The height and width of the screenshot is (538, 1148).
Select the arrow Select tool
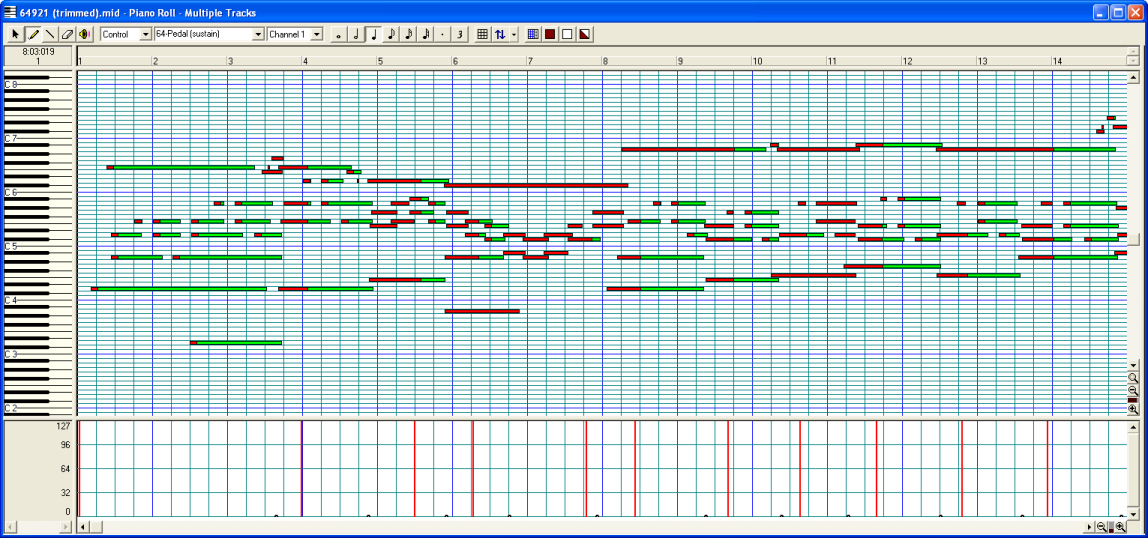16,34
